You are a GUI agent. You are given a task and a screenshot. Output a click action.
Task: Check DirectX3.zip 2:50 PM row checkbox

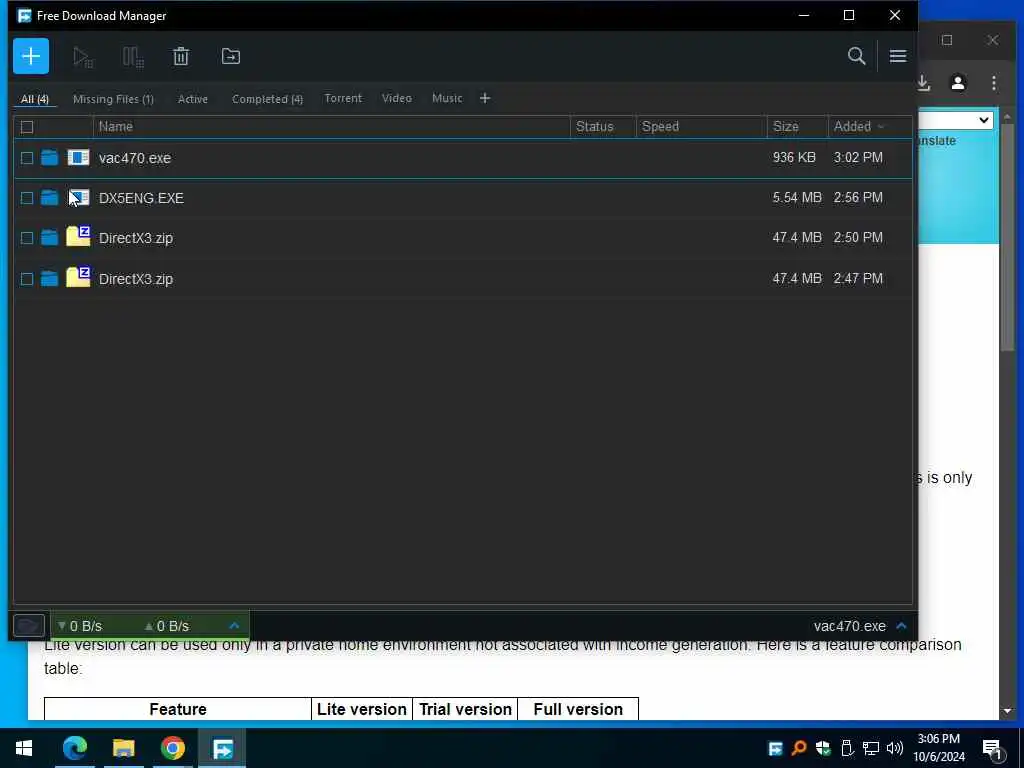pyautogui.click(x=27, y=238)
